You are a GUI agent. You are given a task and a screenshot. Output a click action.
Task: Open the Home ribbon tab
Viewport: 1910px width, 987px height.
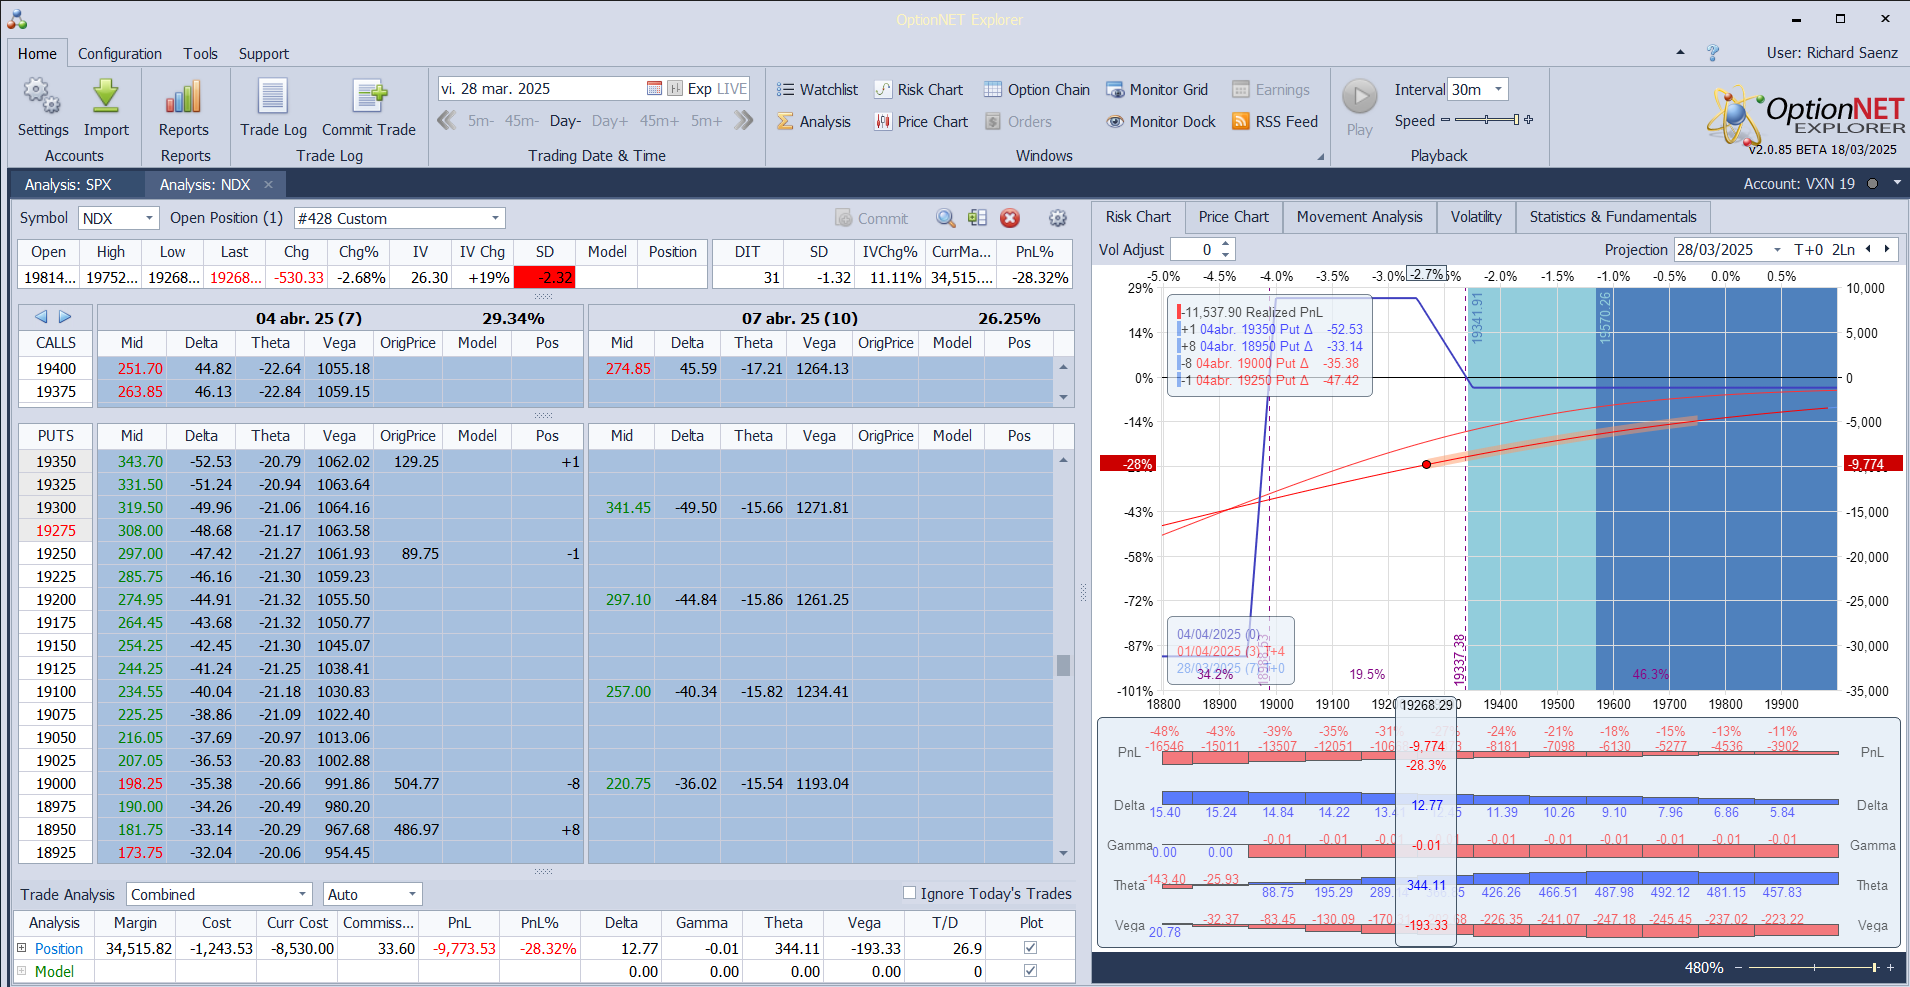tap(37, 54)
